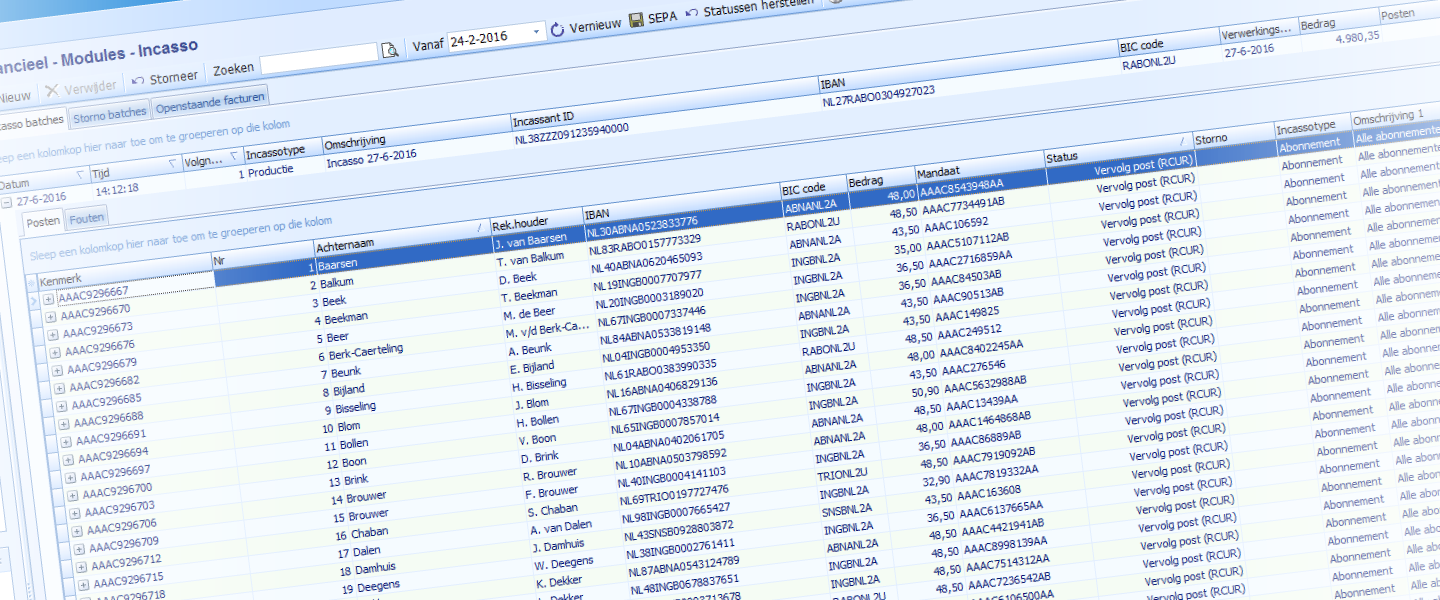Click the Storneer undo arrow icon

click(x=138, y=80)
